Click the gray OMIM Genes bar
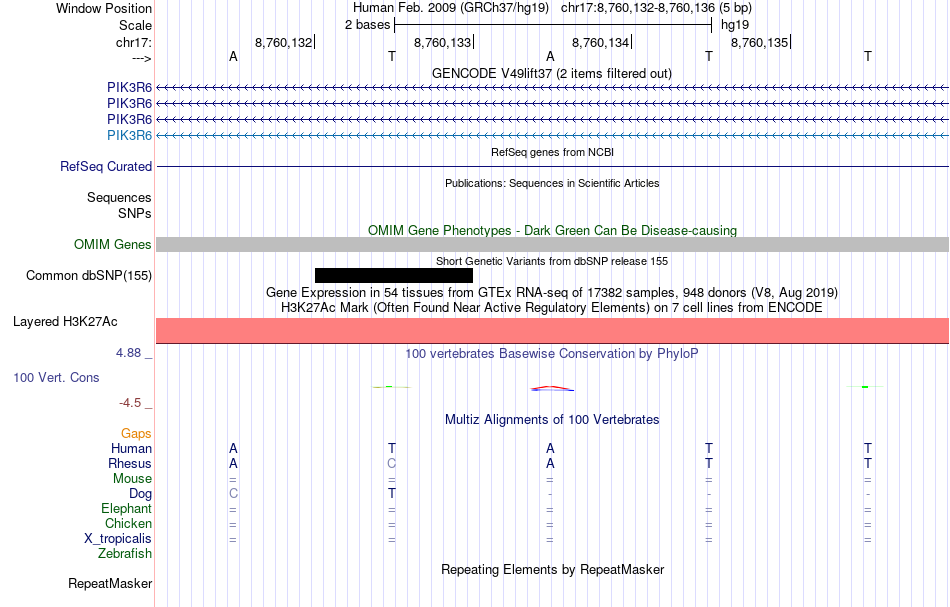 click(x=553, y=244)
